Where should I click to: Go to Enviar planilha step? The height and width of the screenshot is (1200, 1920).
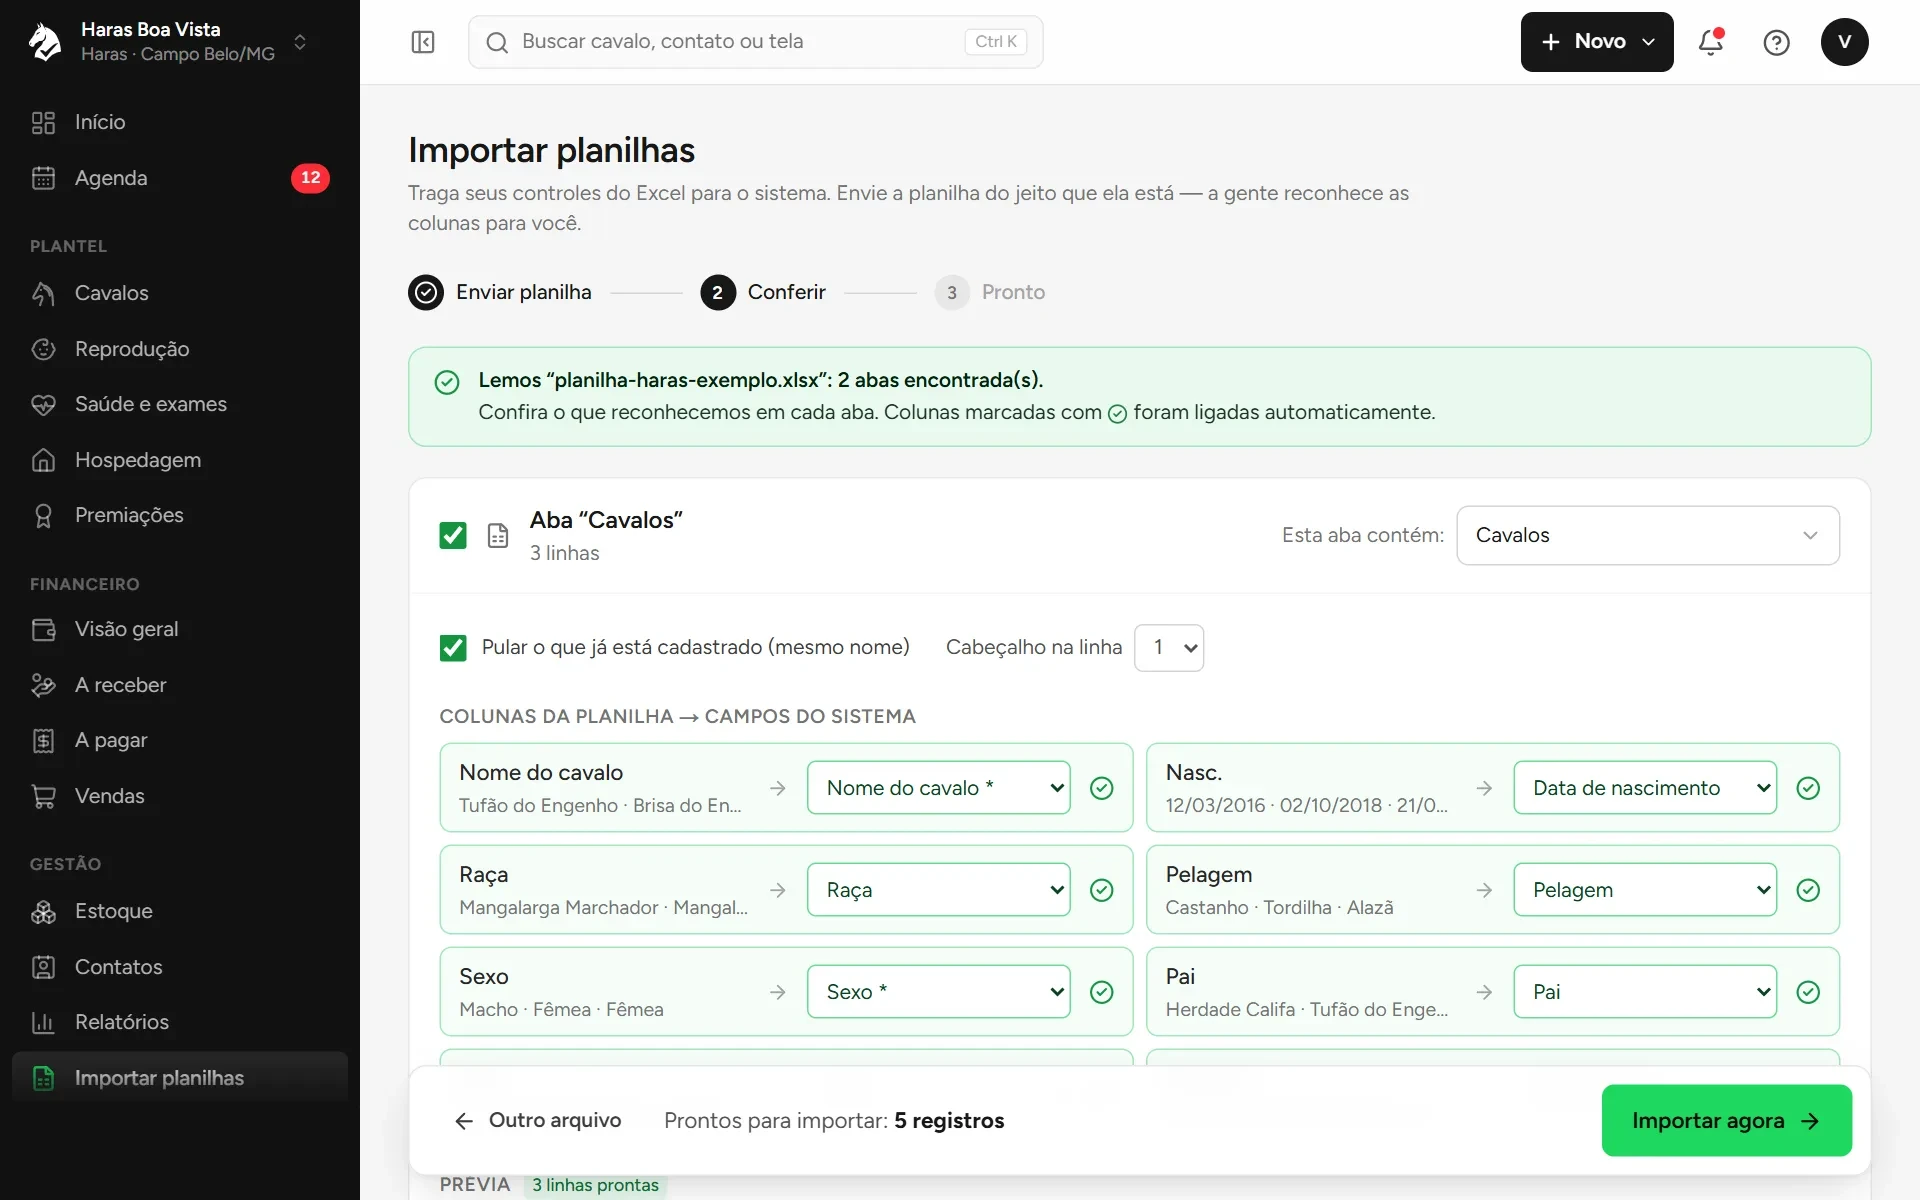point(500,292)
